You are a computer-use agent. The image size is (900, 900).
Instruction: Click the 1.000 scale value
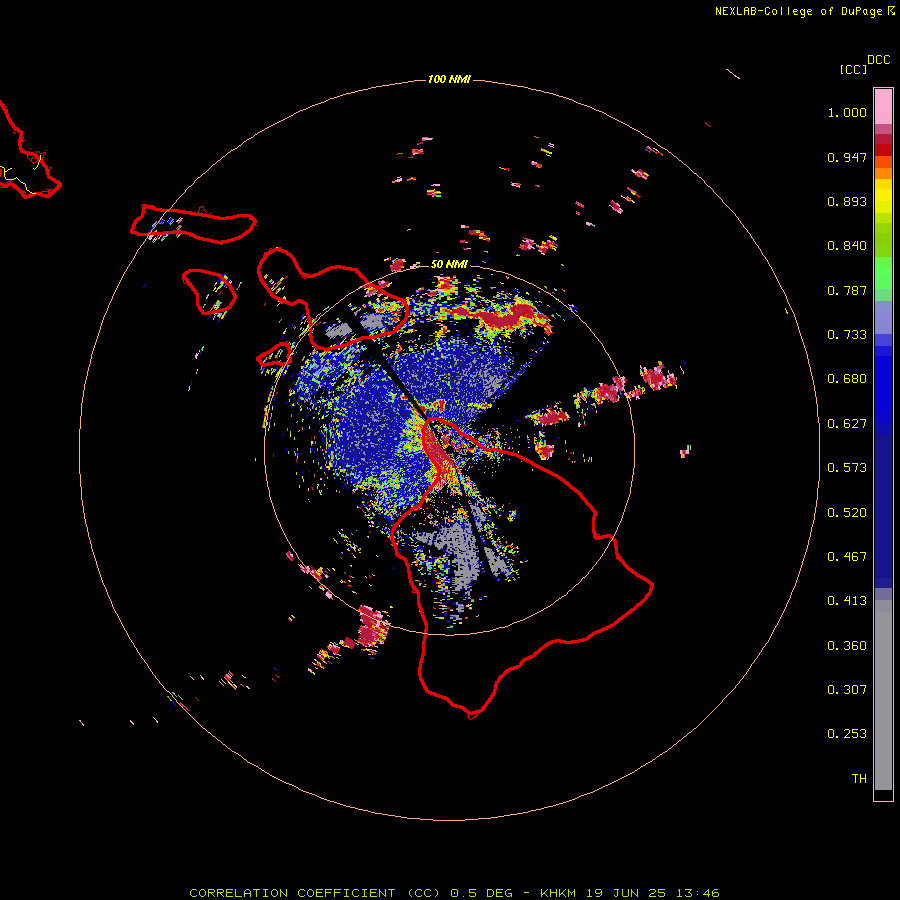(x=847, y=112)
